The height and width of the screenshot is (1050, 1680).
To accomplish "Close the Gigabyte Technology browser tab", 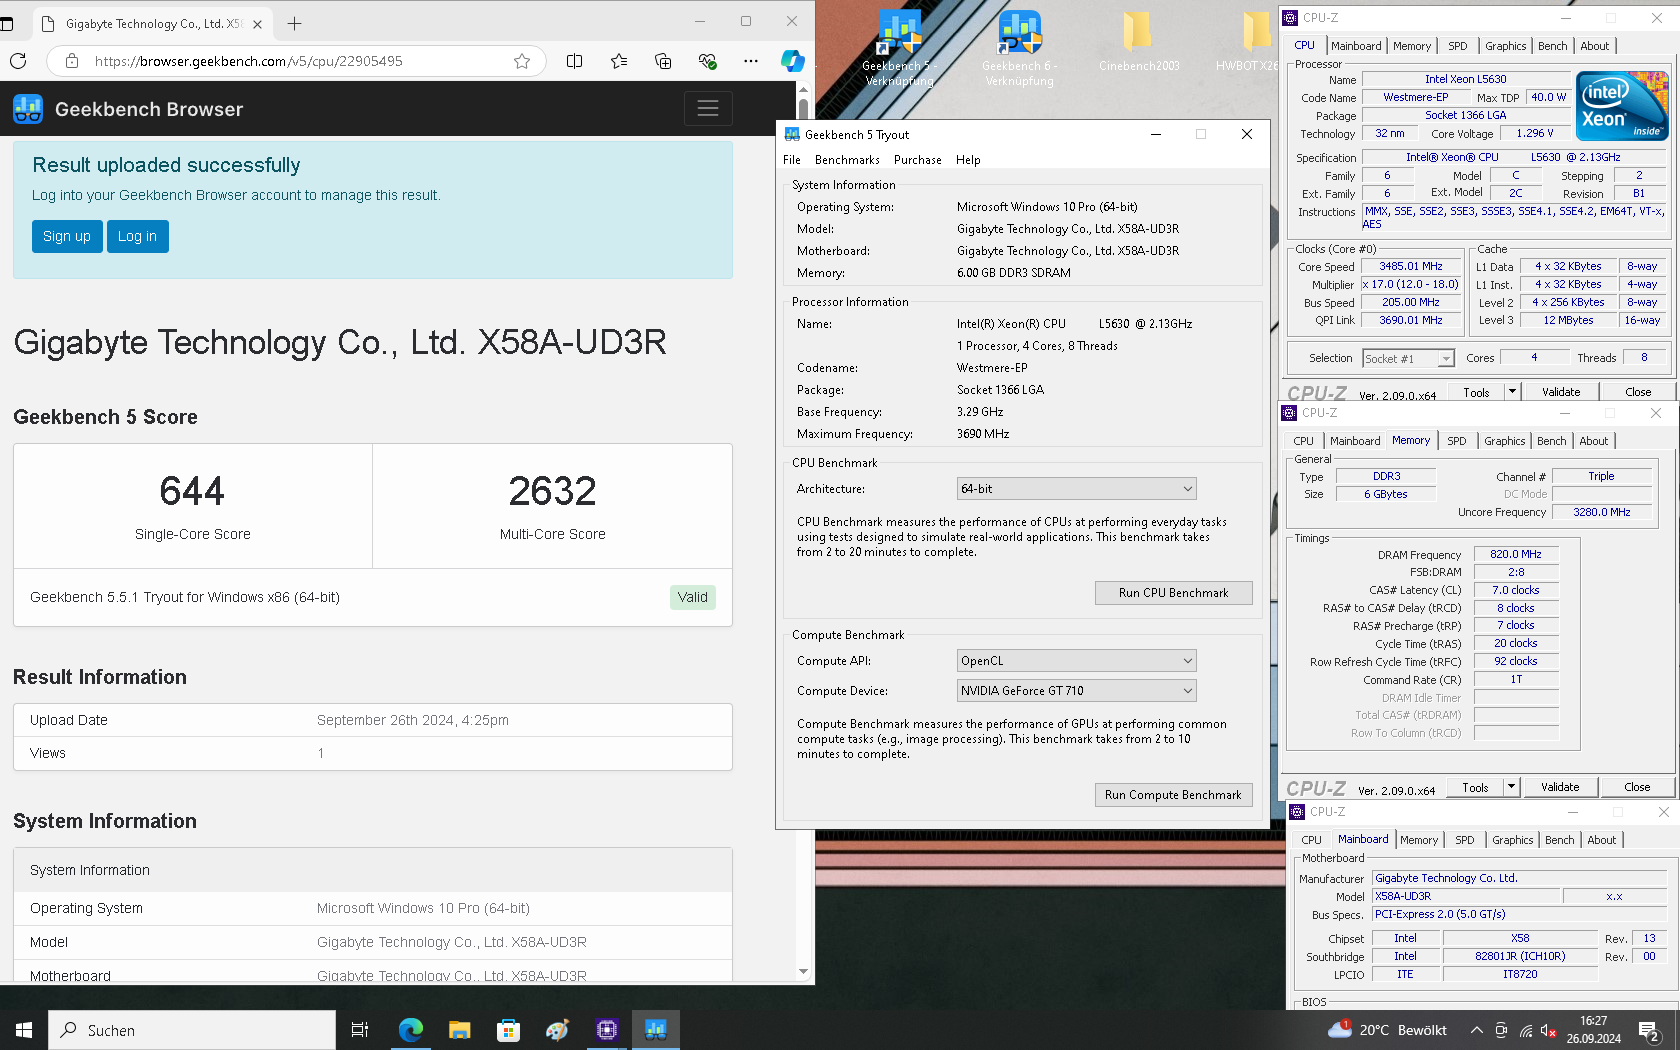I will pos(258,24).
